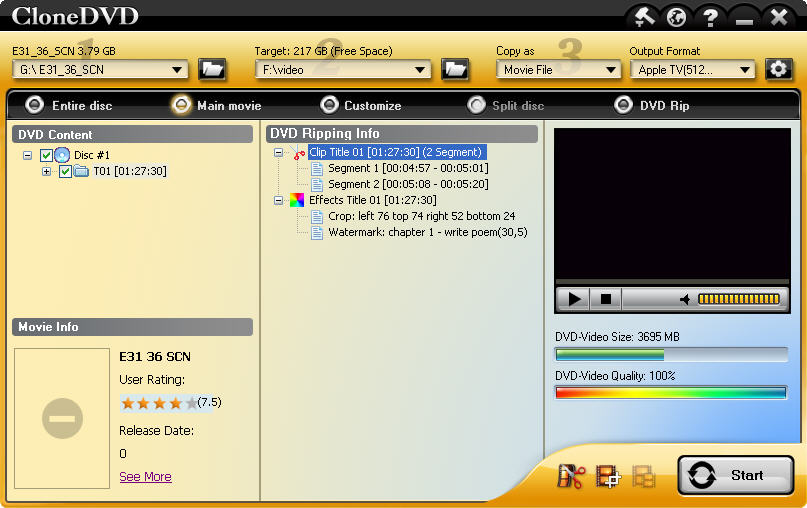Click the Movie Info panel header
The height and width of the screenshot is (508, 807).
(132, 327)
